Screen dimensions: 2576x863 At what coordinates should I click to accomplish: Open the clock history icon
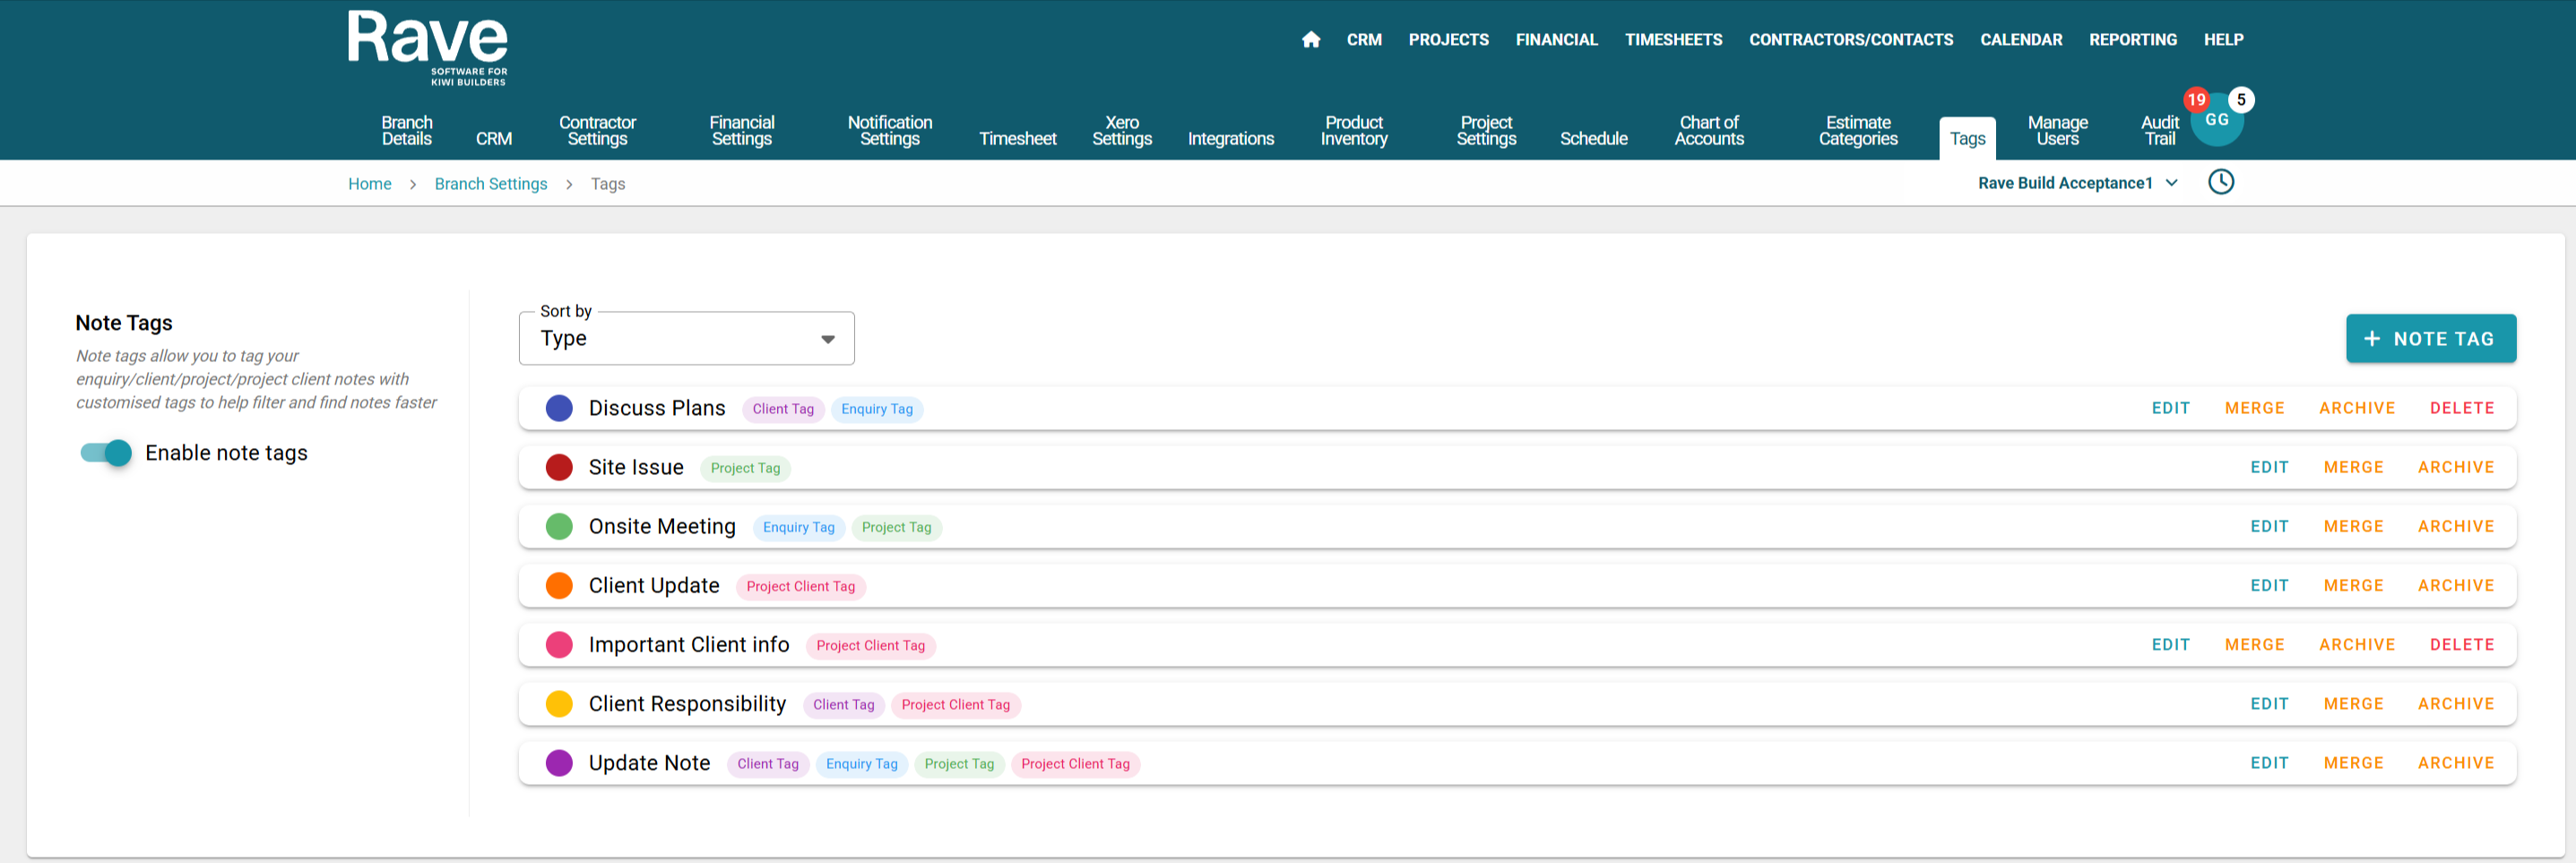pyautogui.click(x=2220, y=182)
